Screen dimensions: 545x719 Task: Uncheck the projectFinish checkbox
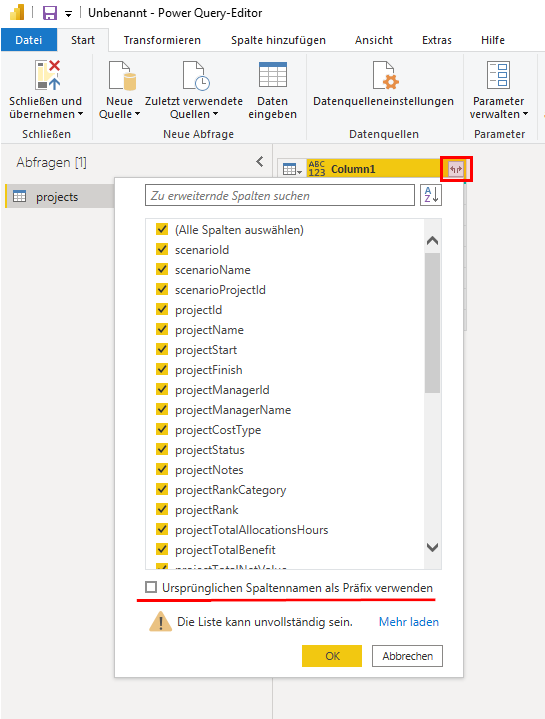(162, 369)
